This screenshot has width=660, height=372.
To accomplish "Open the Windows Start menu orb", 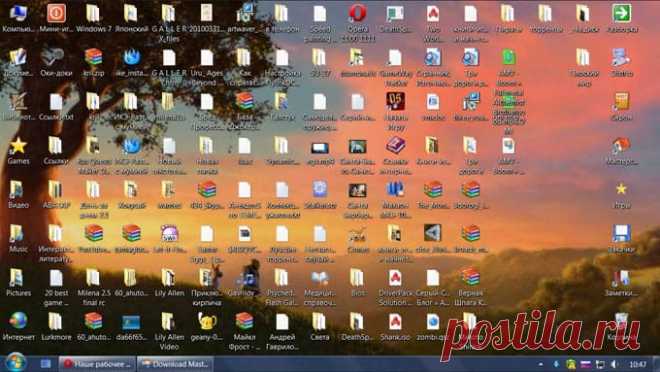I will coord(15,363).
